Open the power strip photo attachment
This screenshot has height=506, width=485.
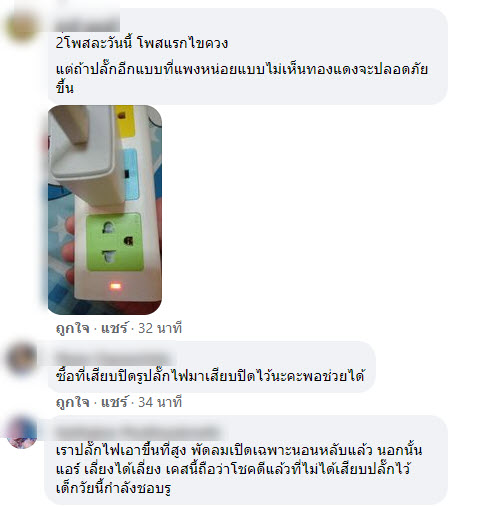(x=105, y=210)
